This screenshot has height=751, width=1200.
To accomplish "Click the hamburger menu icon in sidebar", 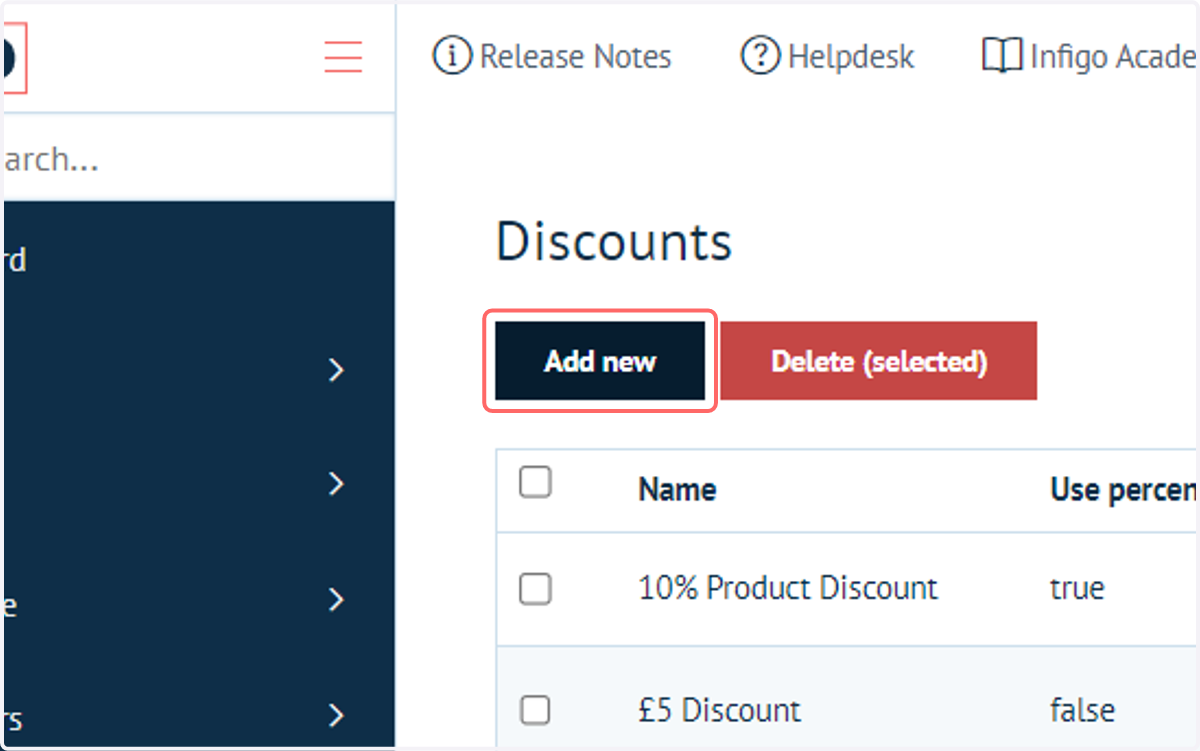I will point(343,57).
